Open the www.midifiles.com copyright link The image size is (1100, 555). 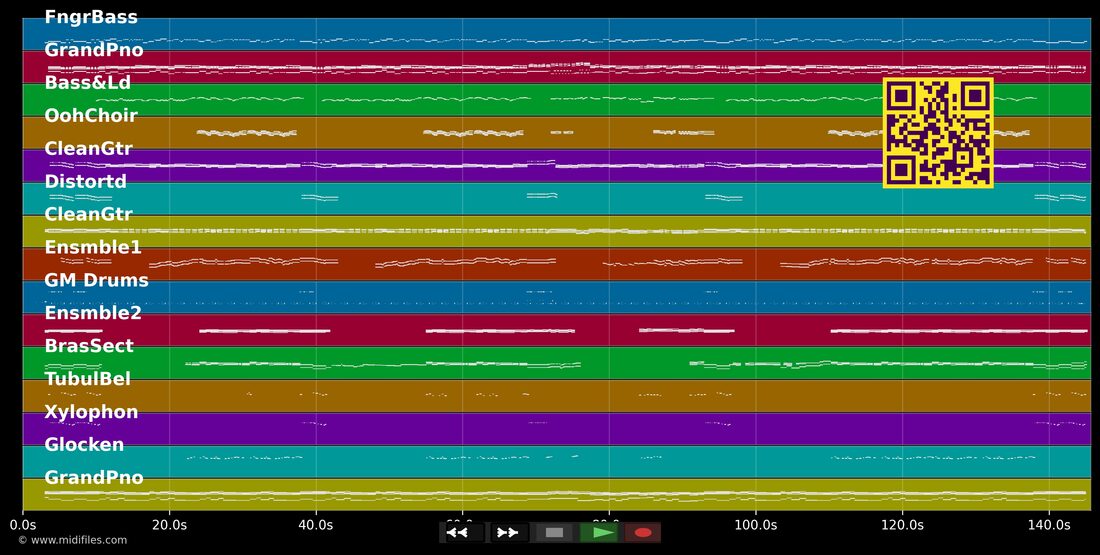[x=72, y=540]
